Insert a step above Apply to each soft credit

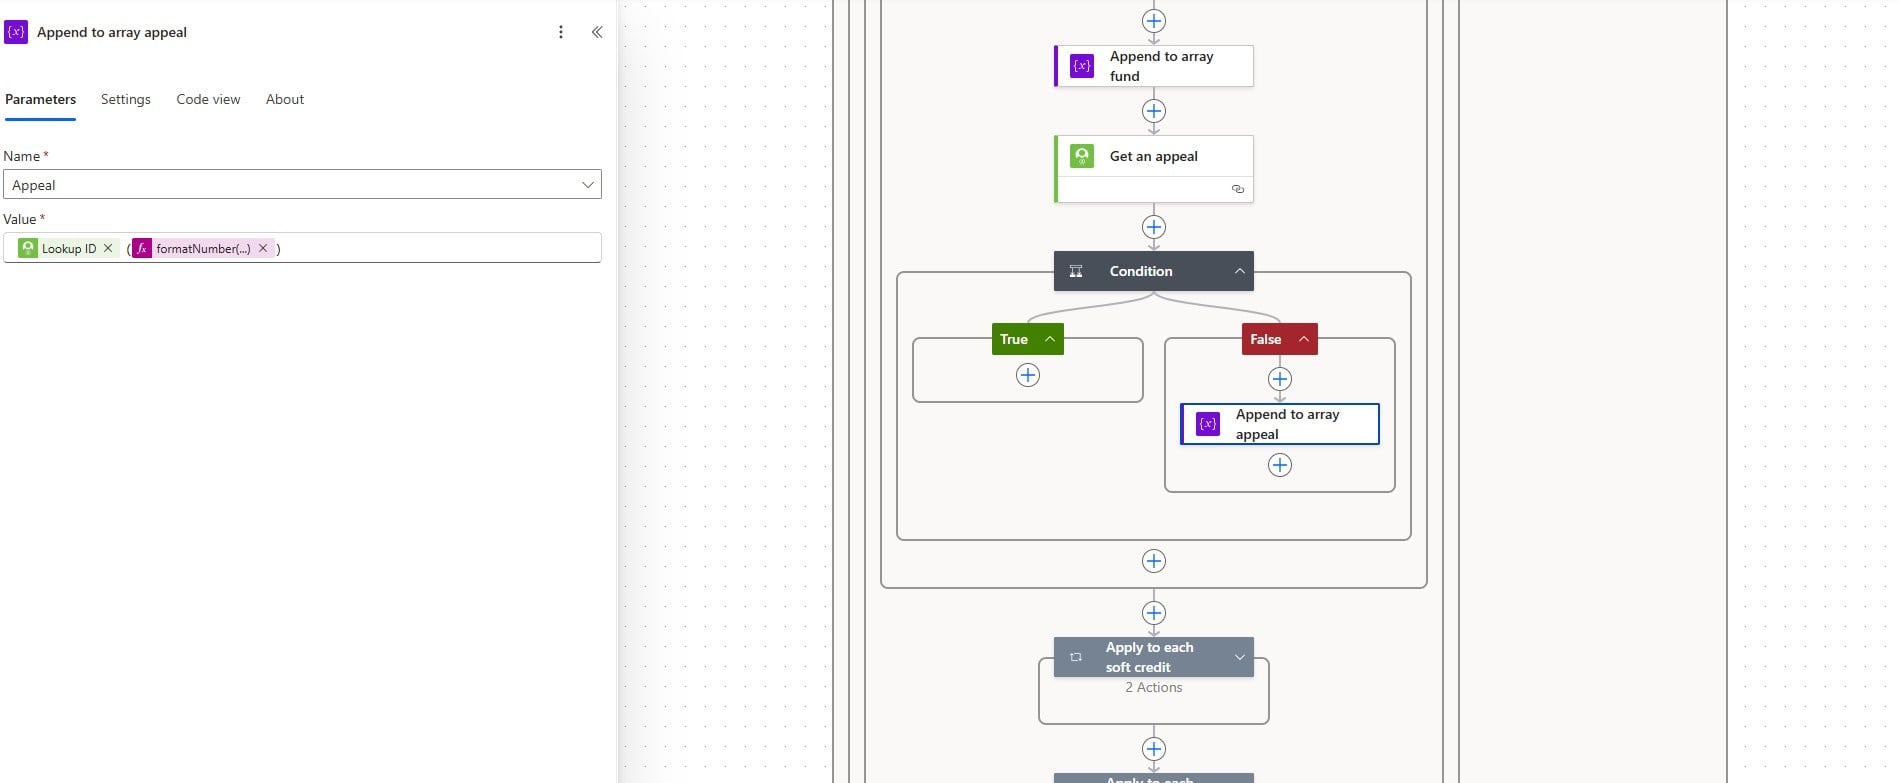(x=1154, y=613)
